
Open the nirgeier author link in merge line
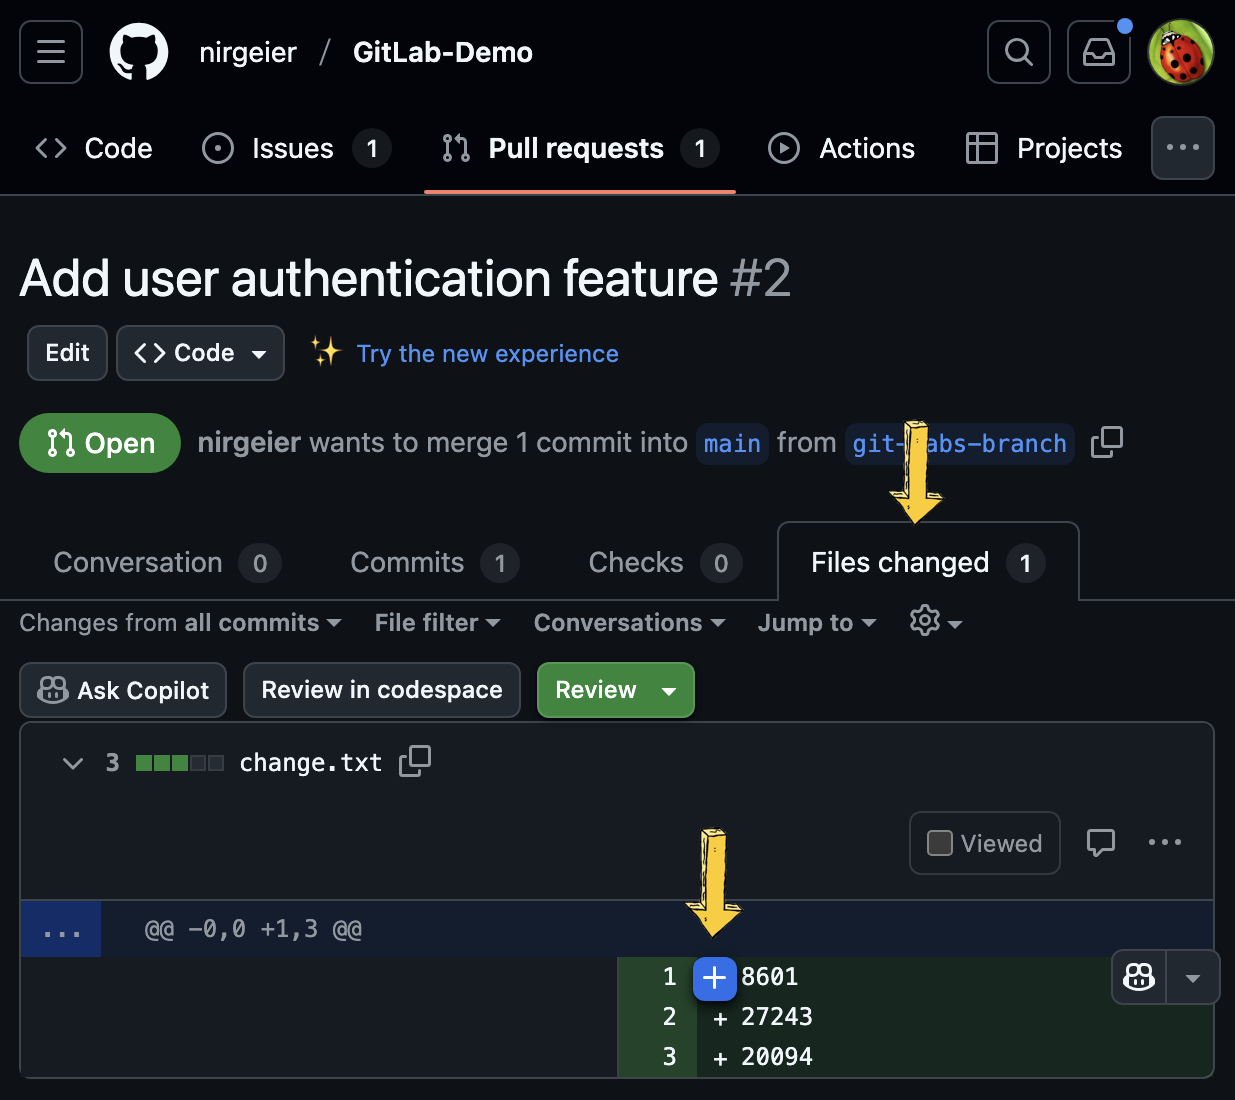249,443
